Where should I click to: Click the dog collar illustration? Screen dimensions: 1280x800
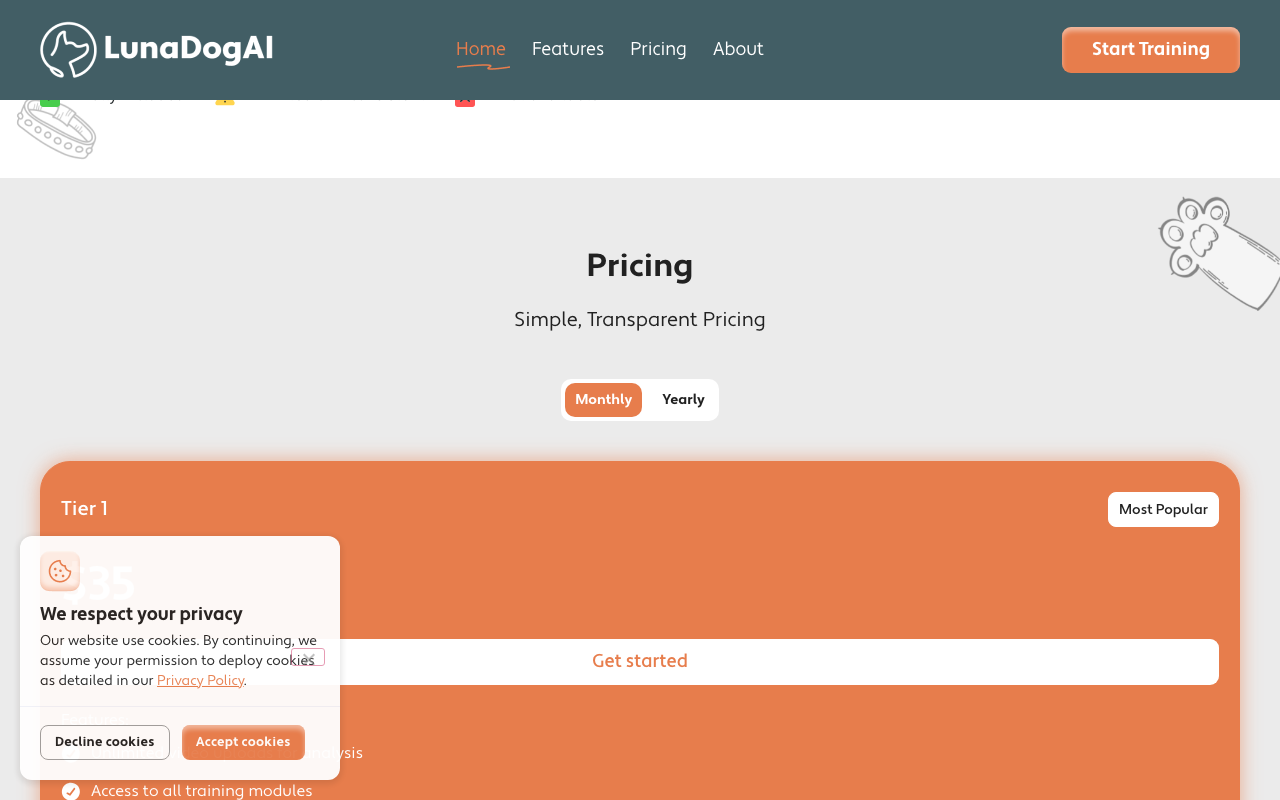coord(57,130)
